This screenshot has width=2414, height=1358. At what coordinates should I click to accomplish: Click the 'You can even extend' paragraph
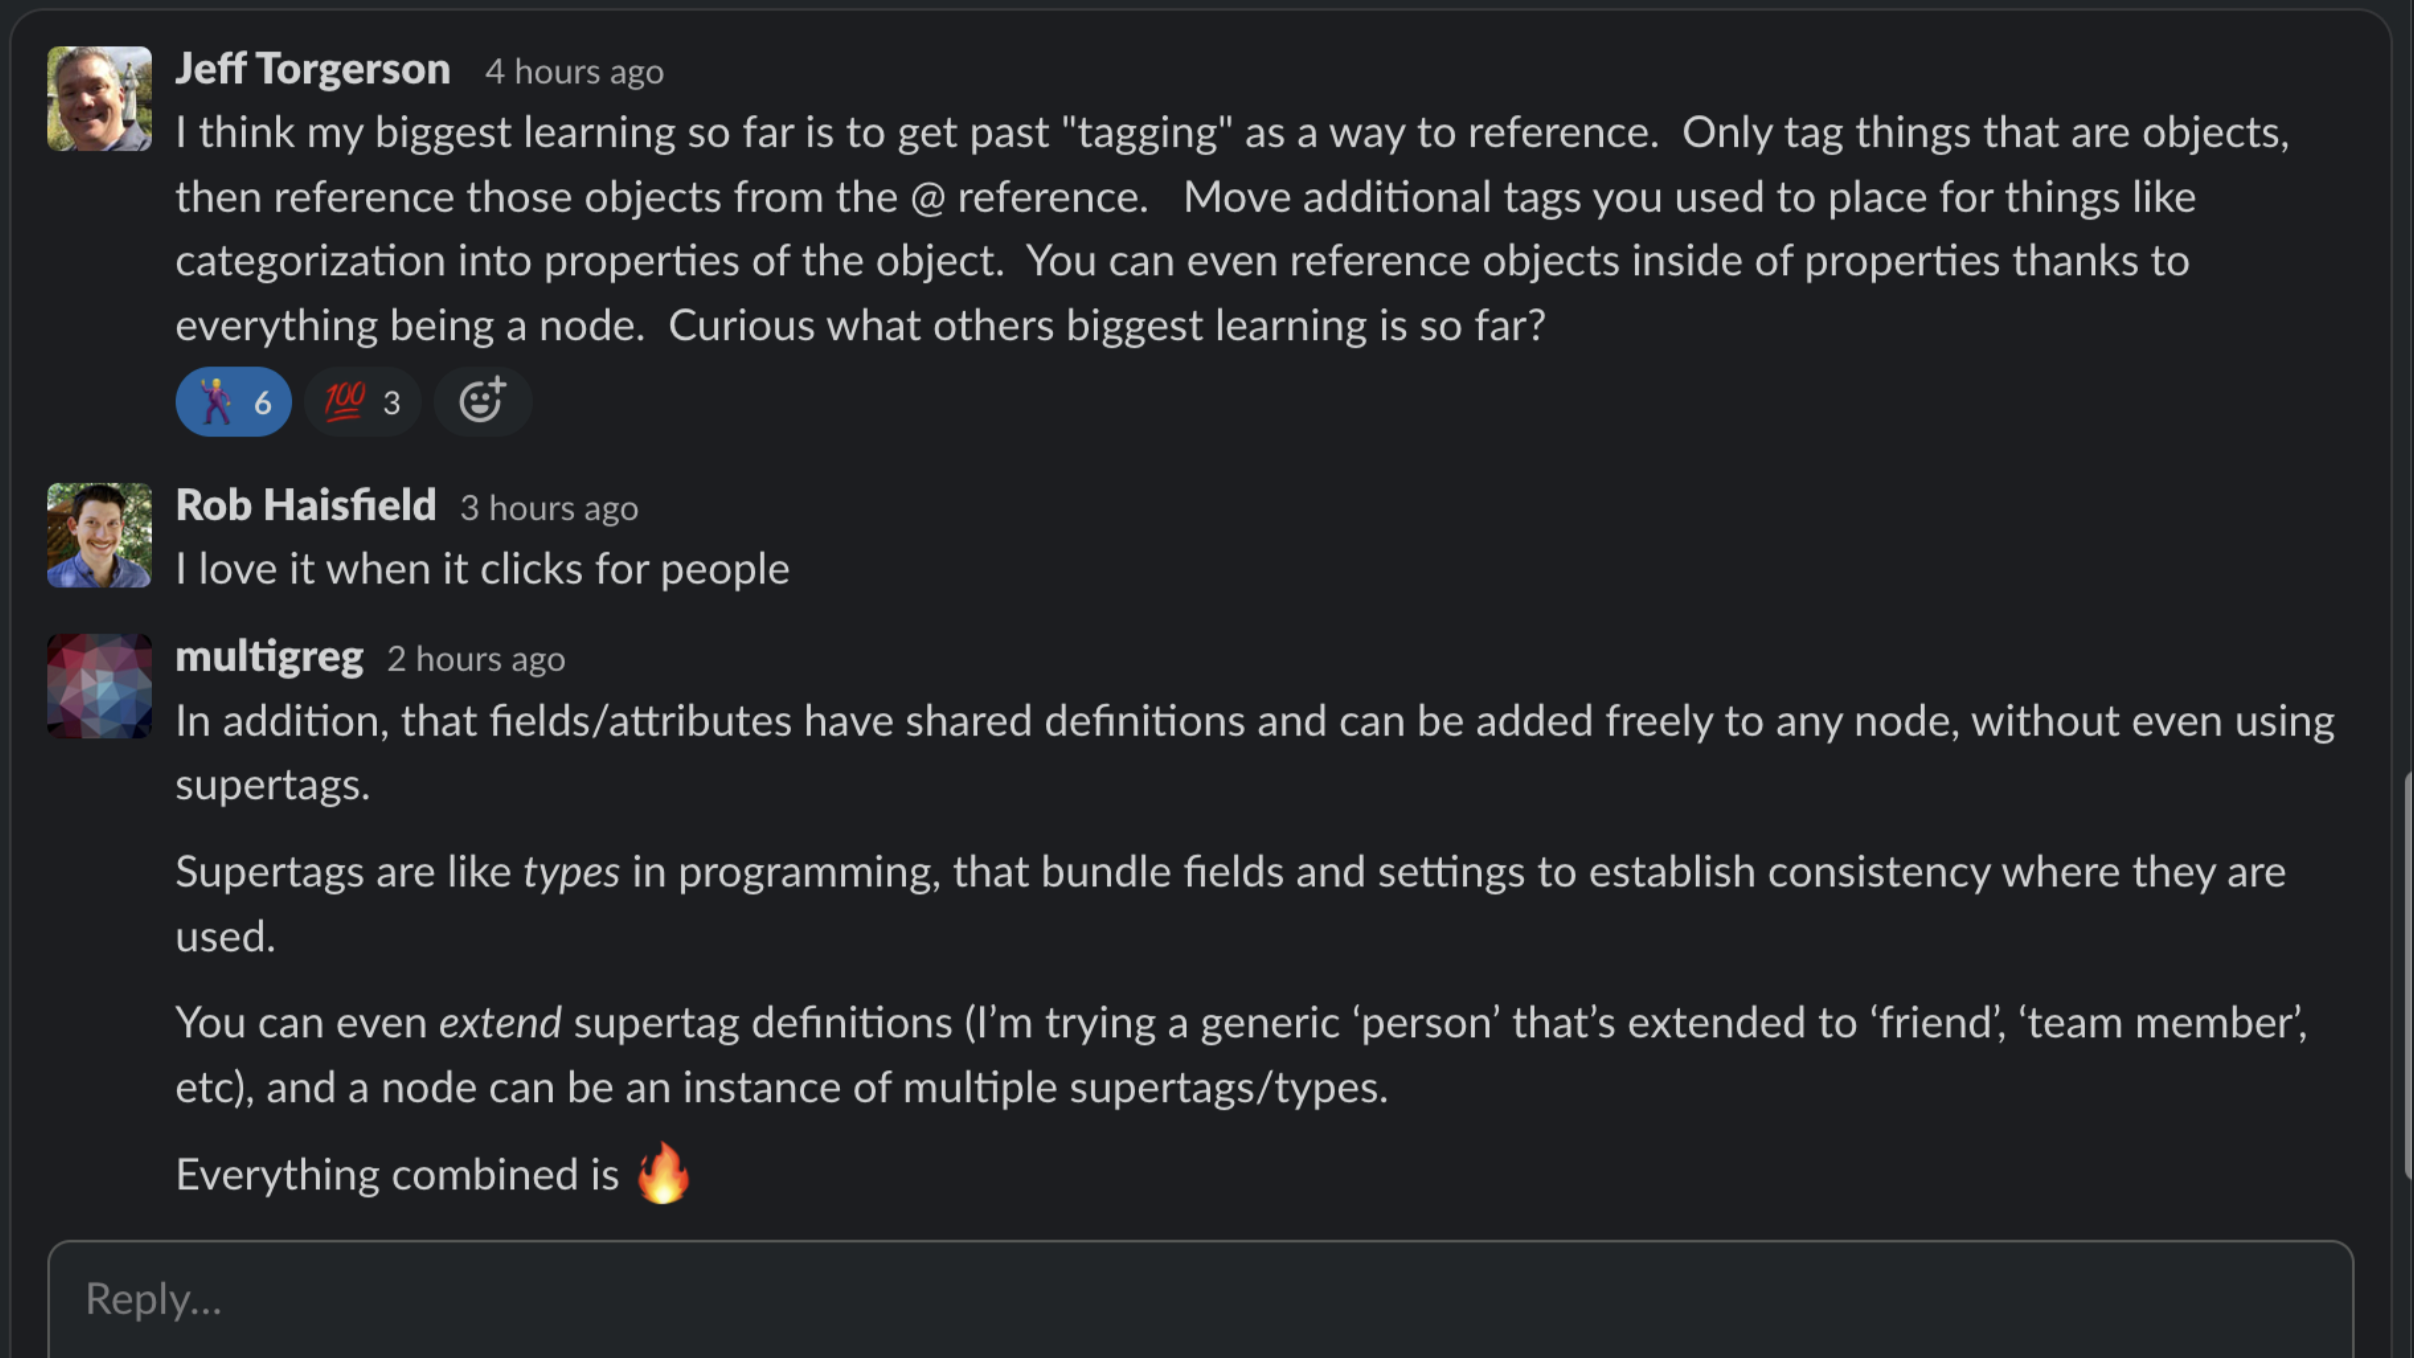(1241, 1055)
